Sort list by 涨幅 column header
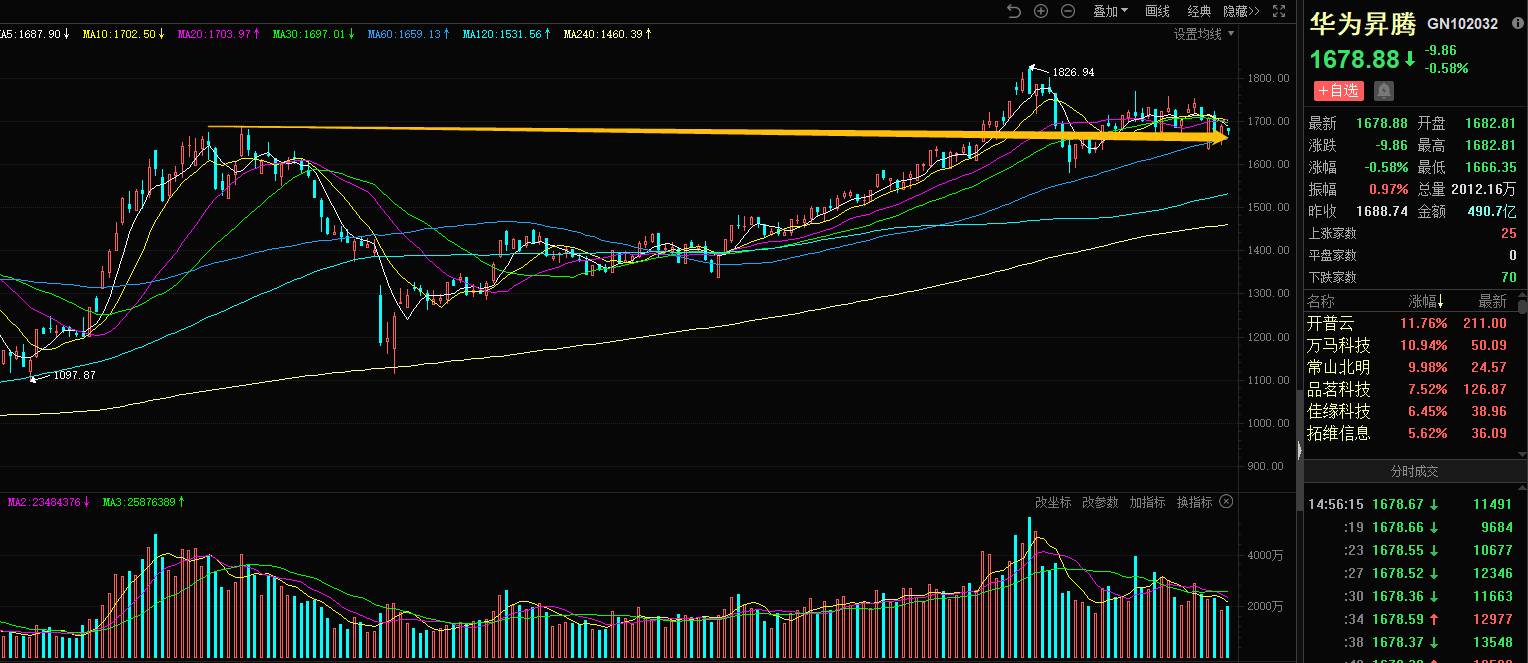This screenshot has height=663, width=1528. (1427, 301)
